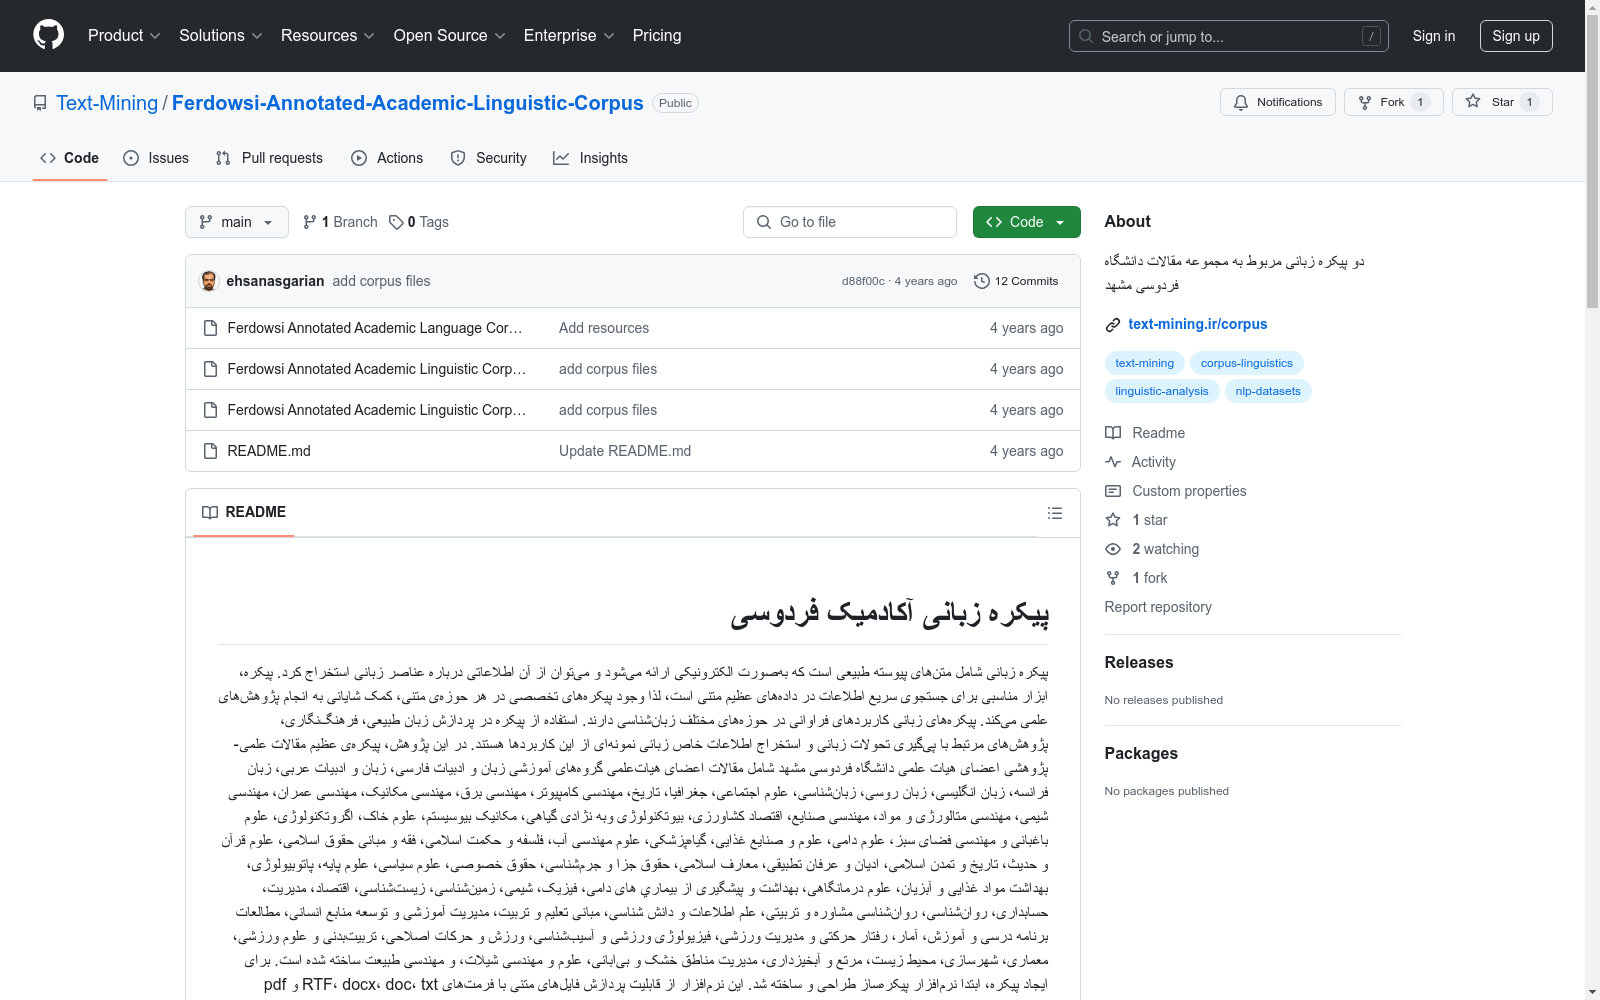Open the main branch dropdown
Screen dimensions: 1600x1000
point(237,222)
